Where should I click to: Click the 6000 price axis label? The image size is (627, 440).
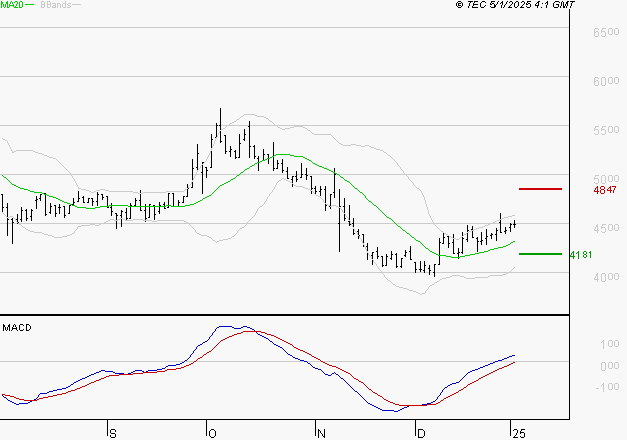pos(606,81)
